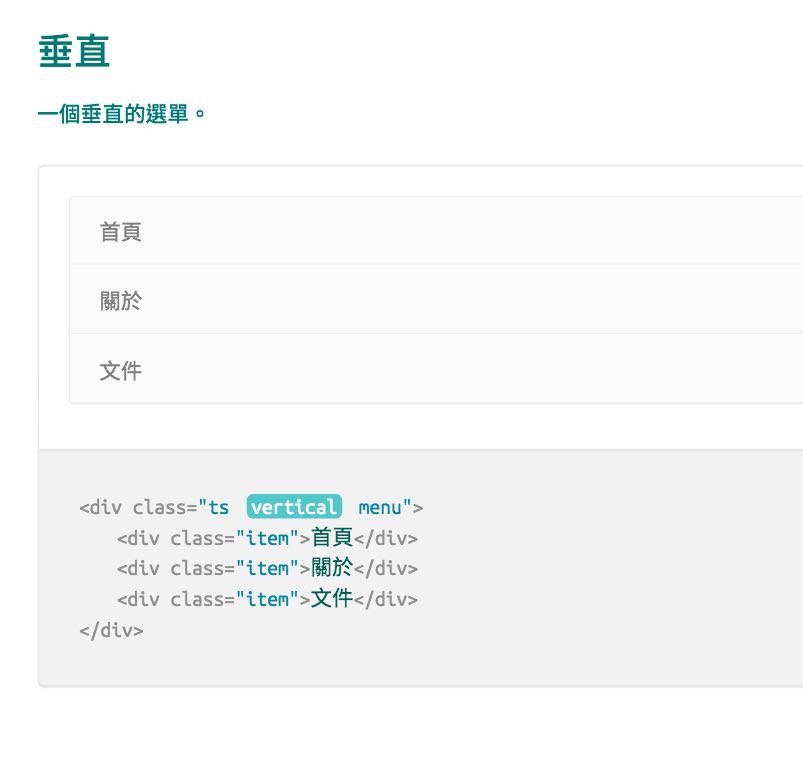803x776 pixels.
Task: Click "item" string on the 文件 code line
Action: [x=267, y=599]
